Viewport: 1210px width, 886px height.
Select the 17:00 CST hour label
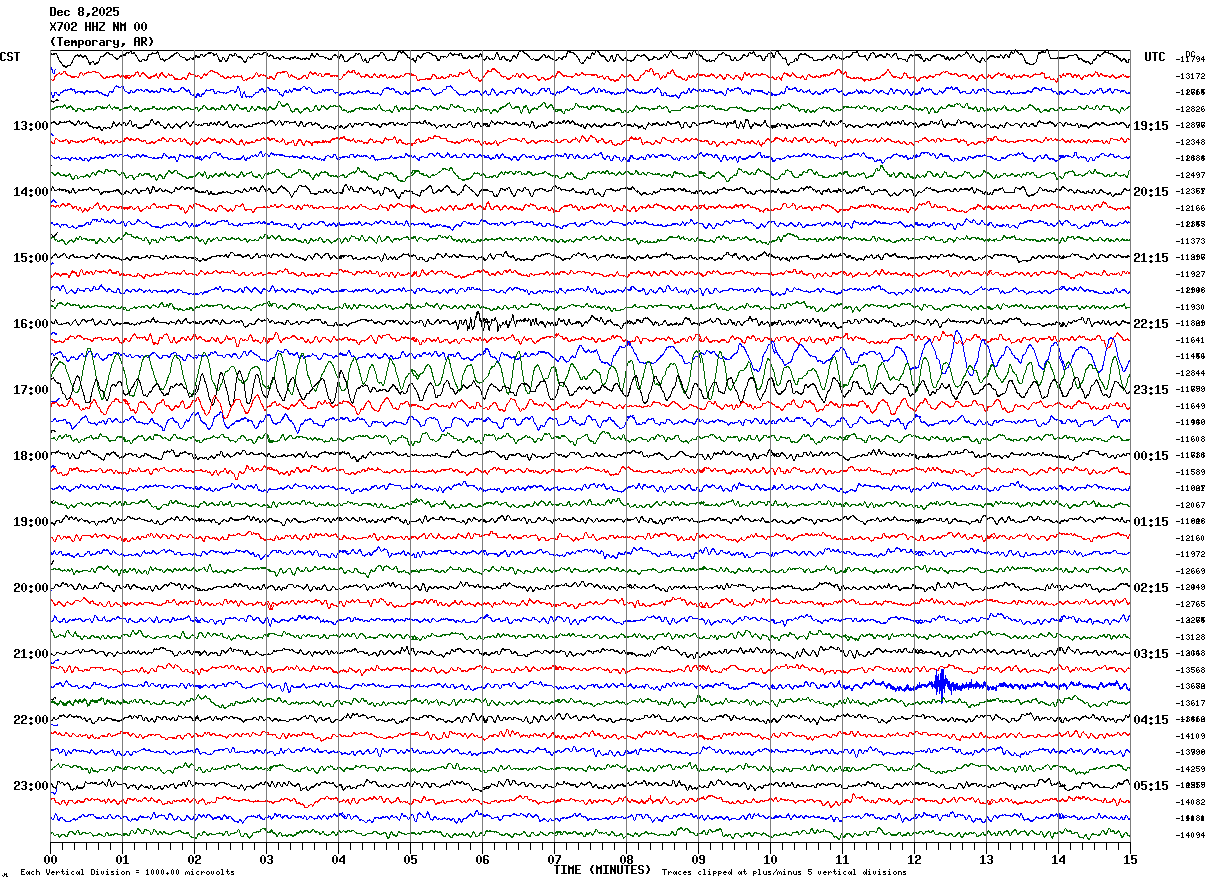31,390
